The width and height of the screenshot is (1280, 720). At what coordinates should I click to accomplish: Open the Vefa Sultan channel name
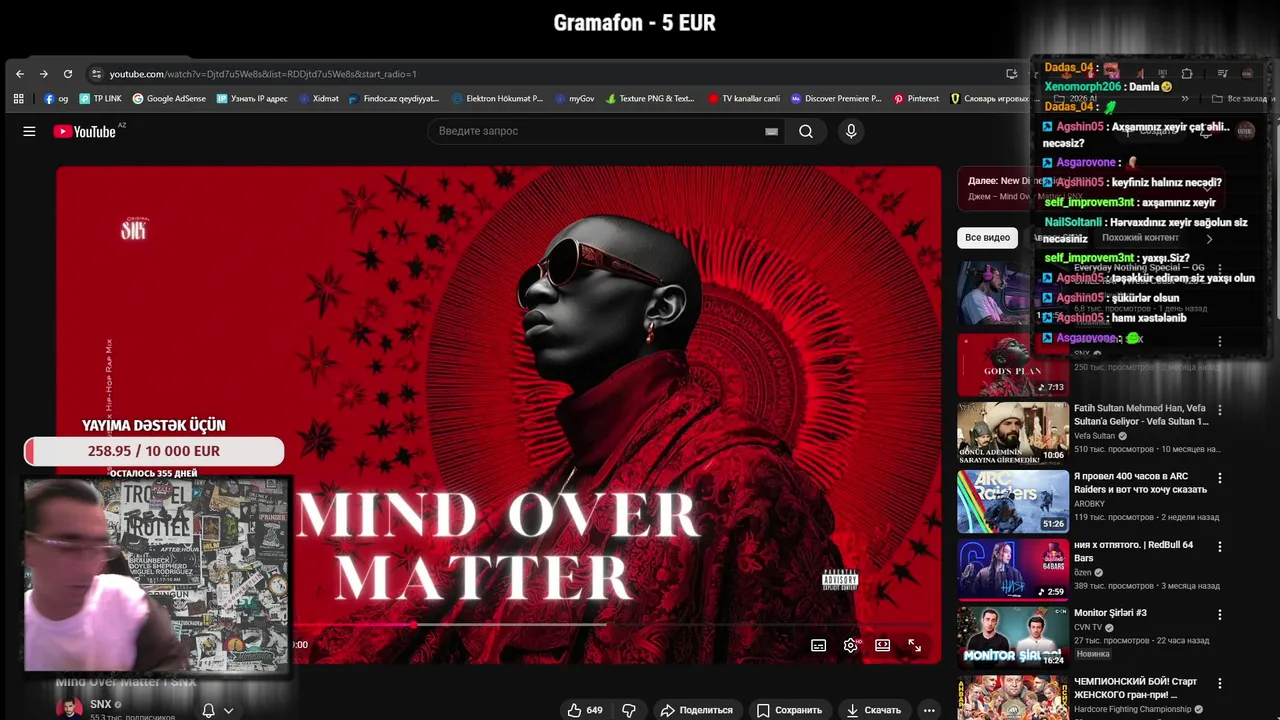click(1094, 436)
